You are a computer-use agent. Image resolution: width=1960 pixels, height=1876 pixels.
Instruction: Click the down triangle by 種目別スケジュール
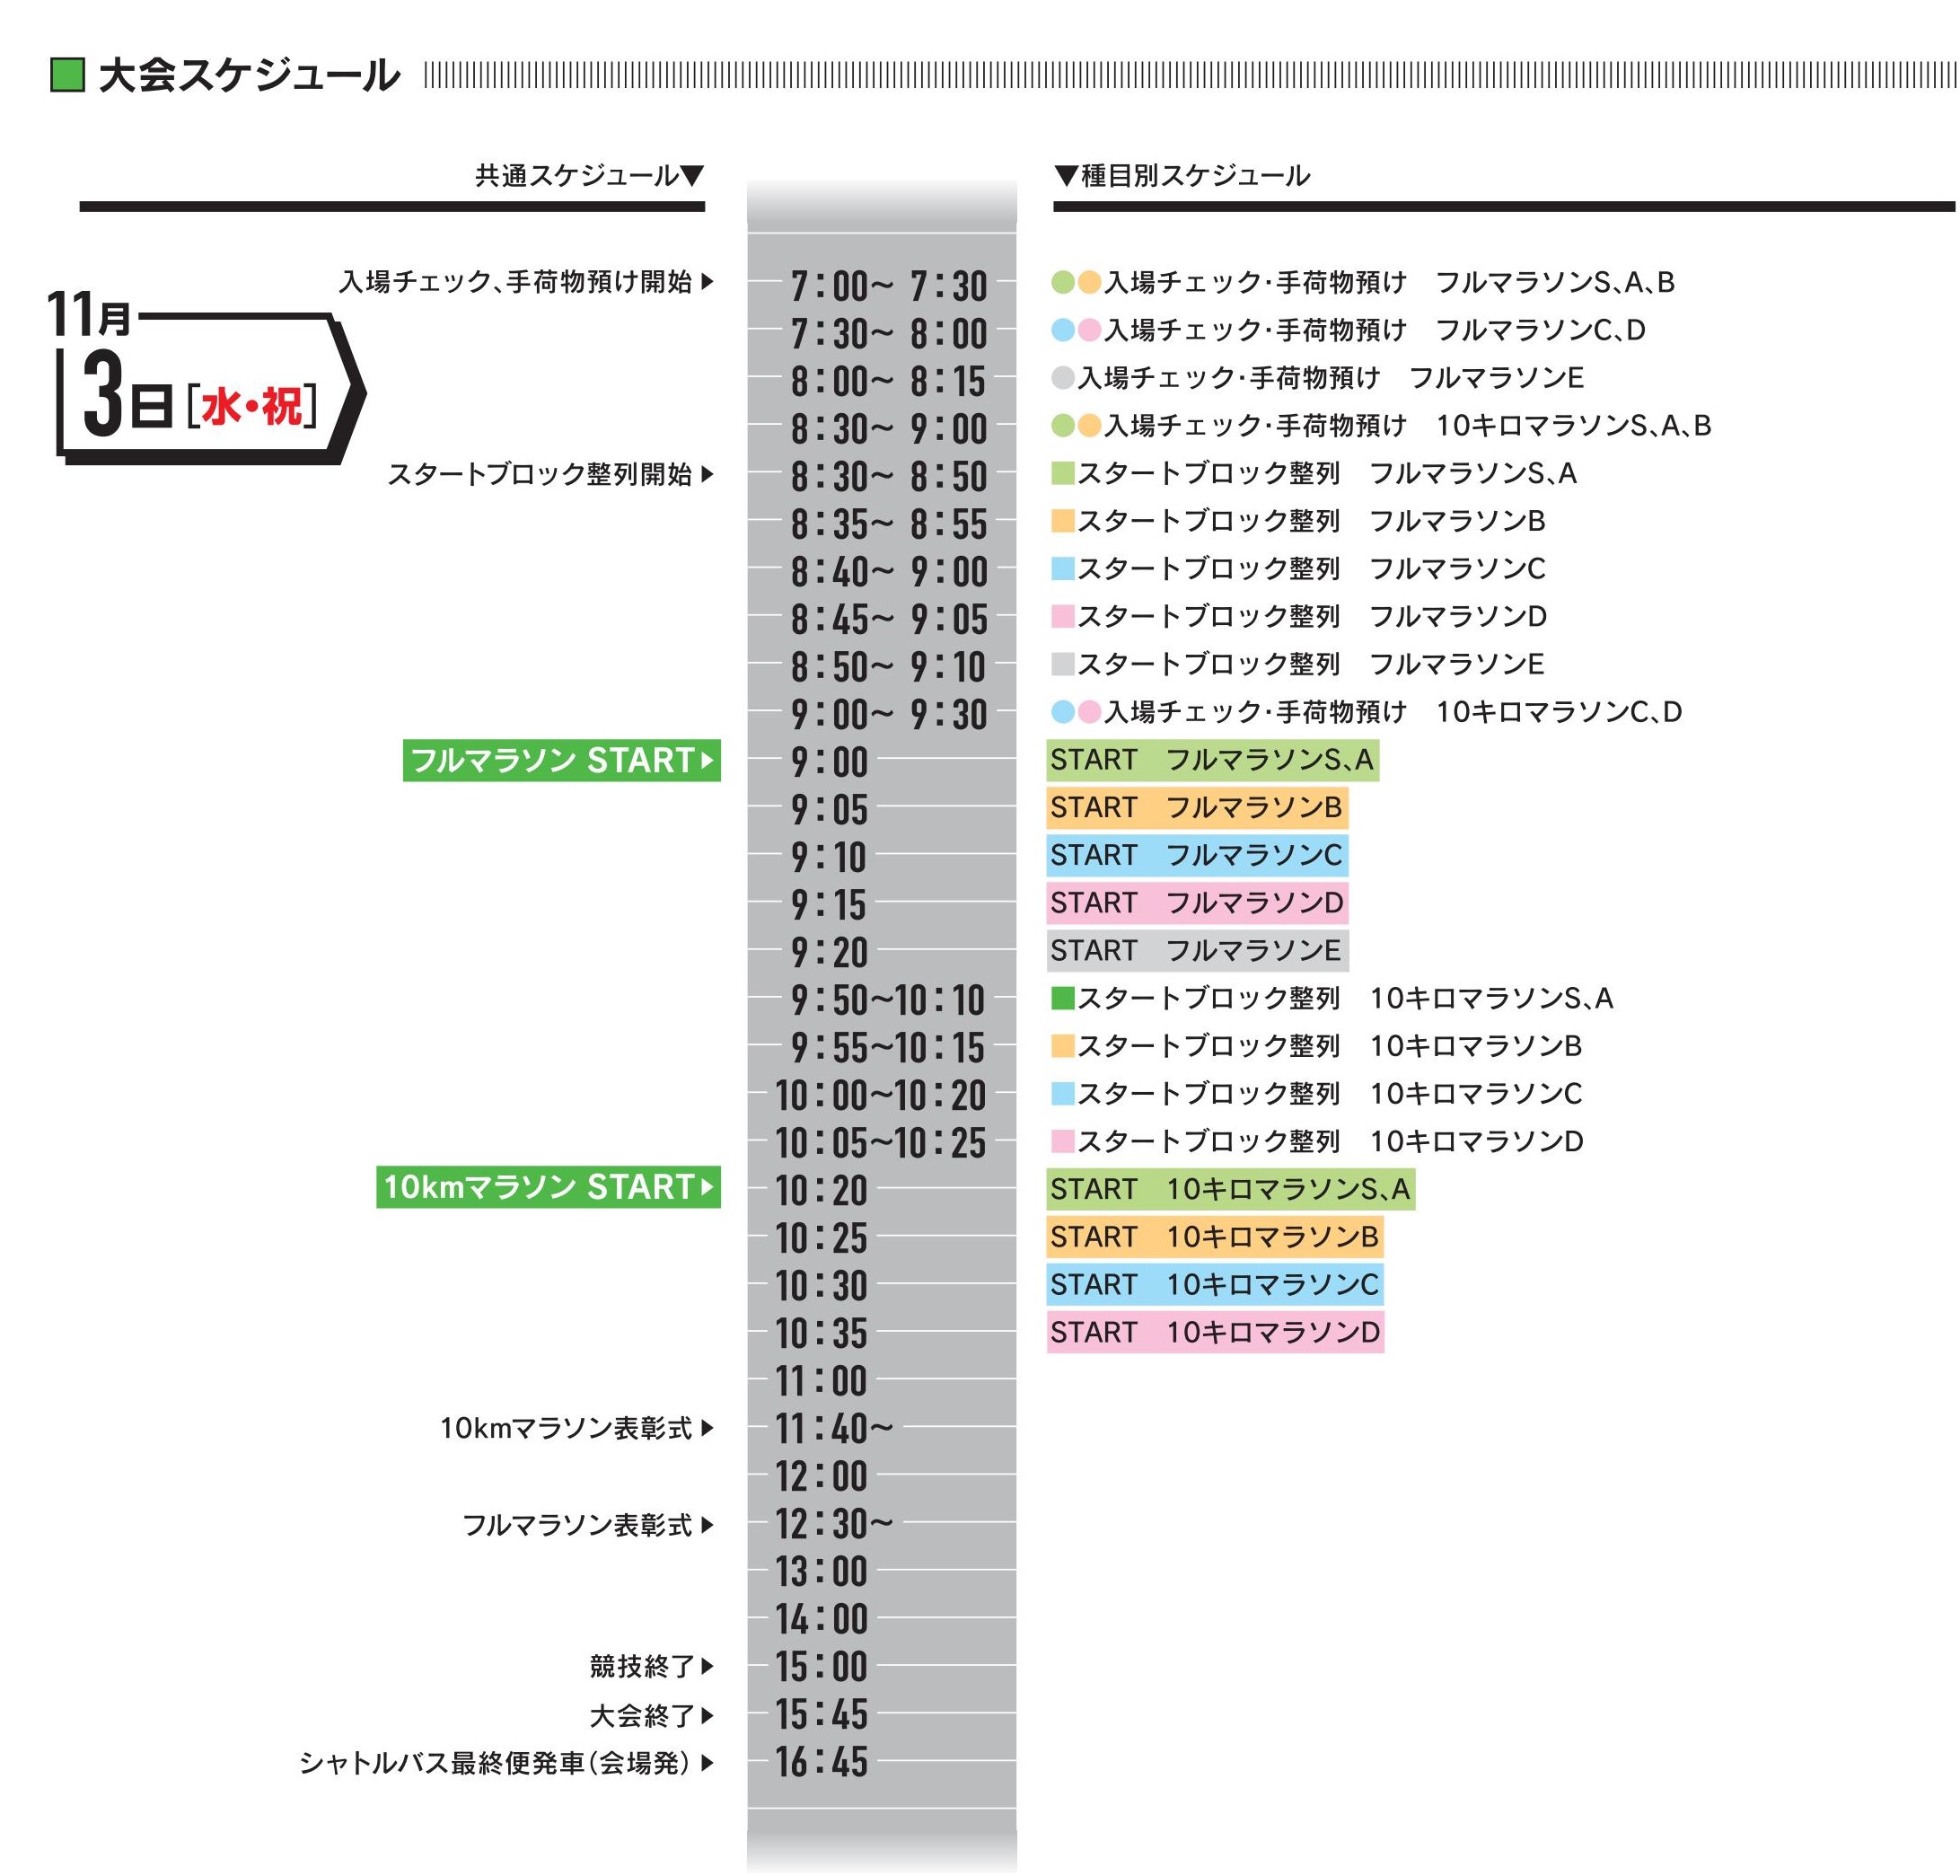pyautogui.click(x=1066, y=176)
